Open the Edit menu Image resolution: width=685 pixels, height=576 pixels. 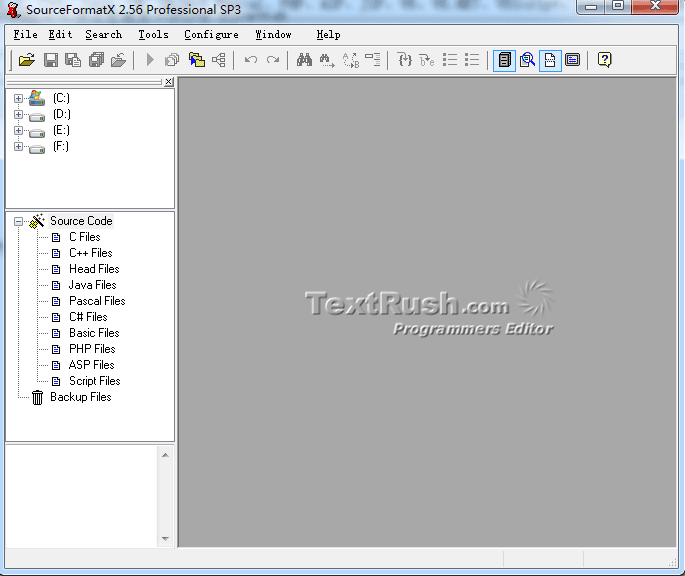click(x=60, y=35)
